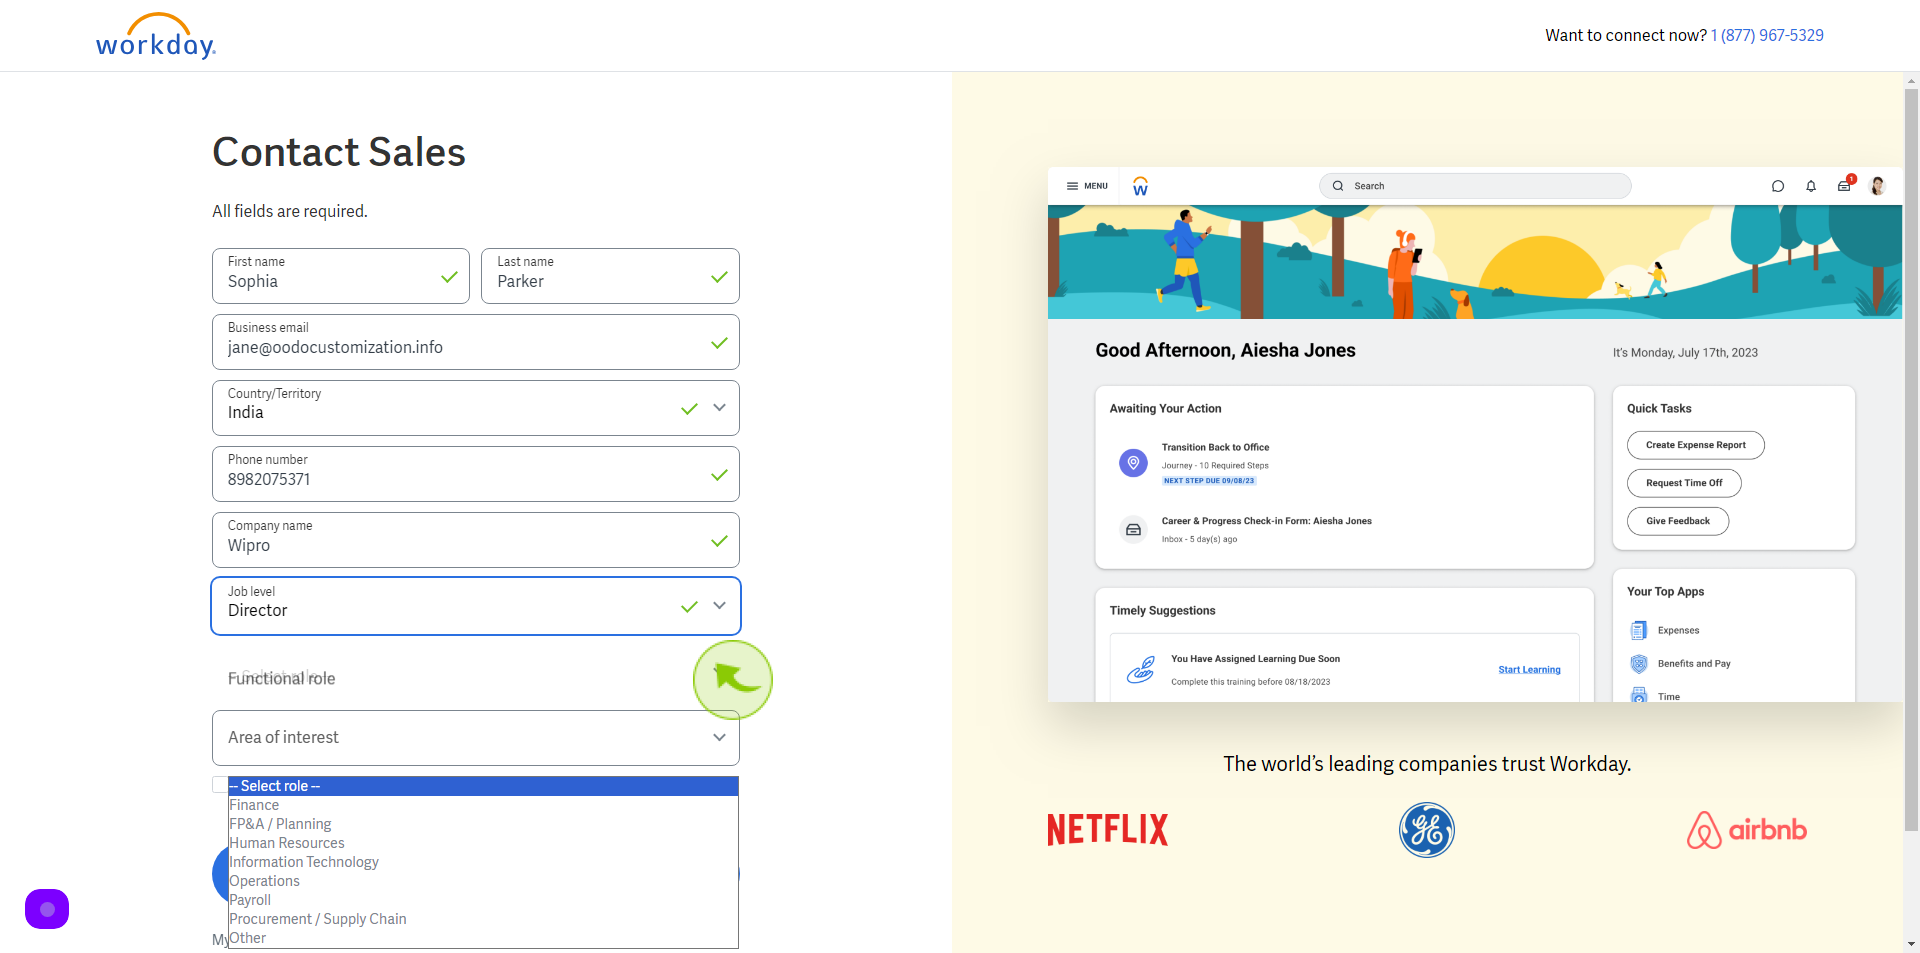Click the Expenses app icon
This screenshot has height=953, width=1920.
[1639, 630]
